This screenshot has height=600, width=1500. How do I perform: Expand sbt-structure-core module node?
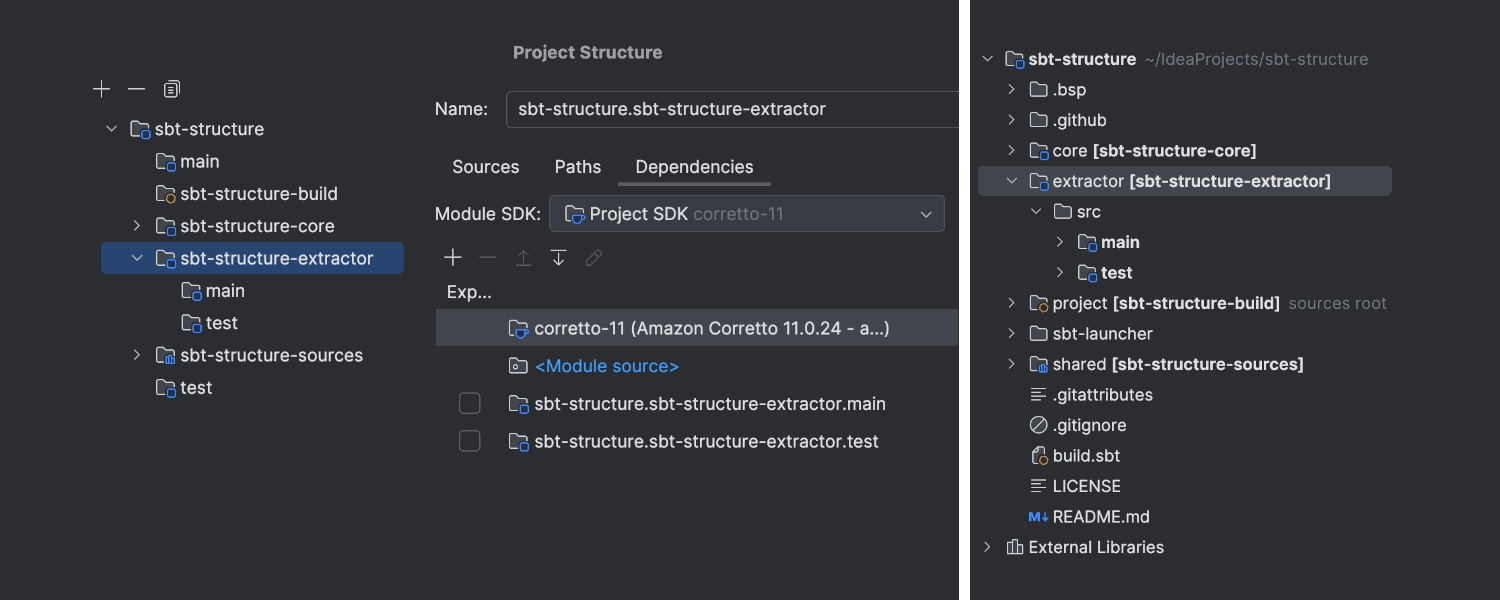137,226
